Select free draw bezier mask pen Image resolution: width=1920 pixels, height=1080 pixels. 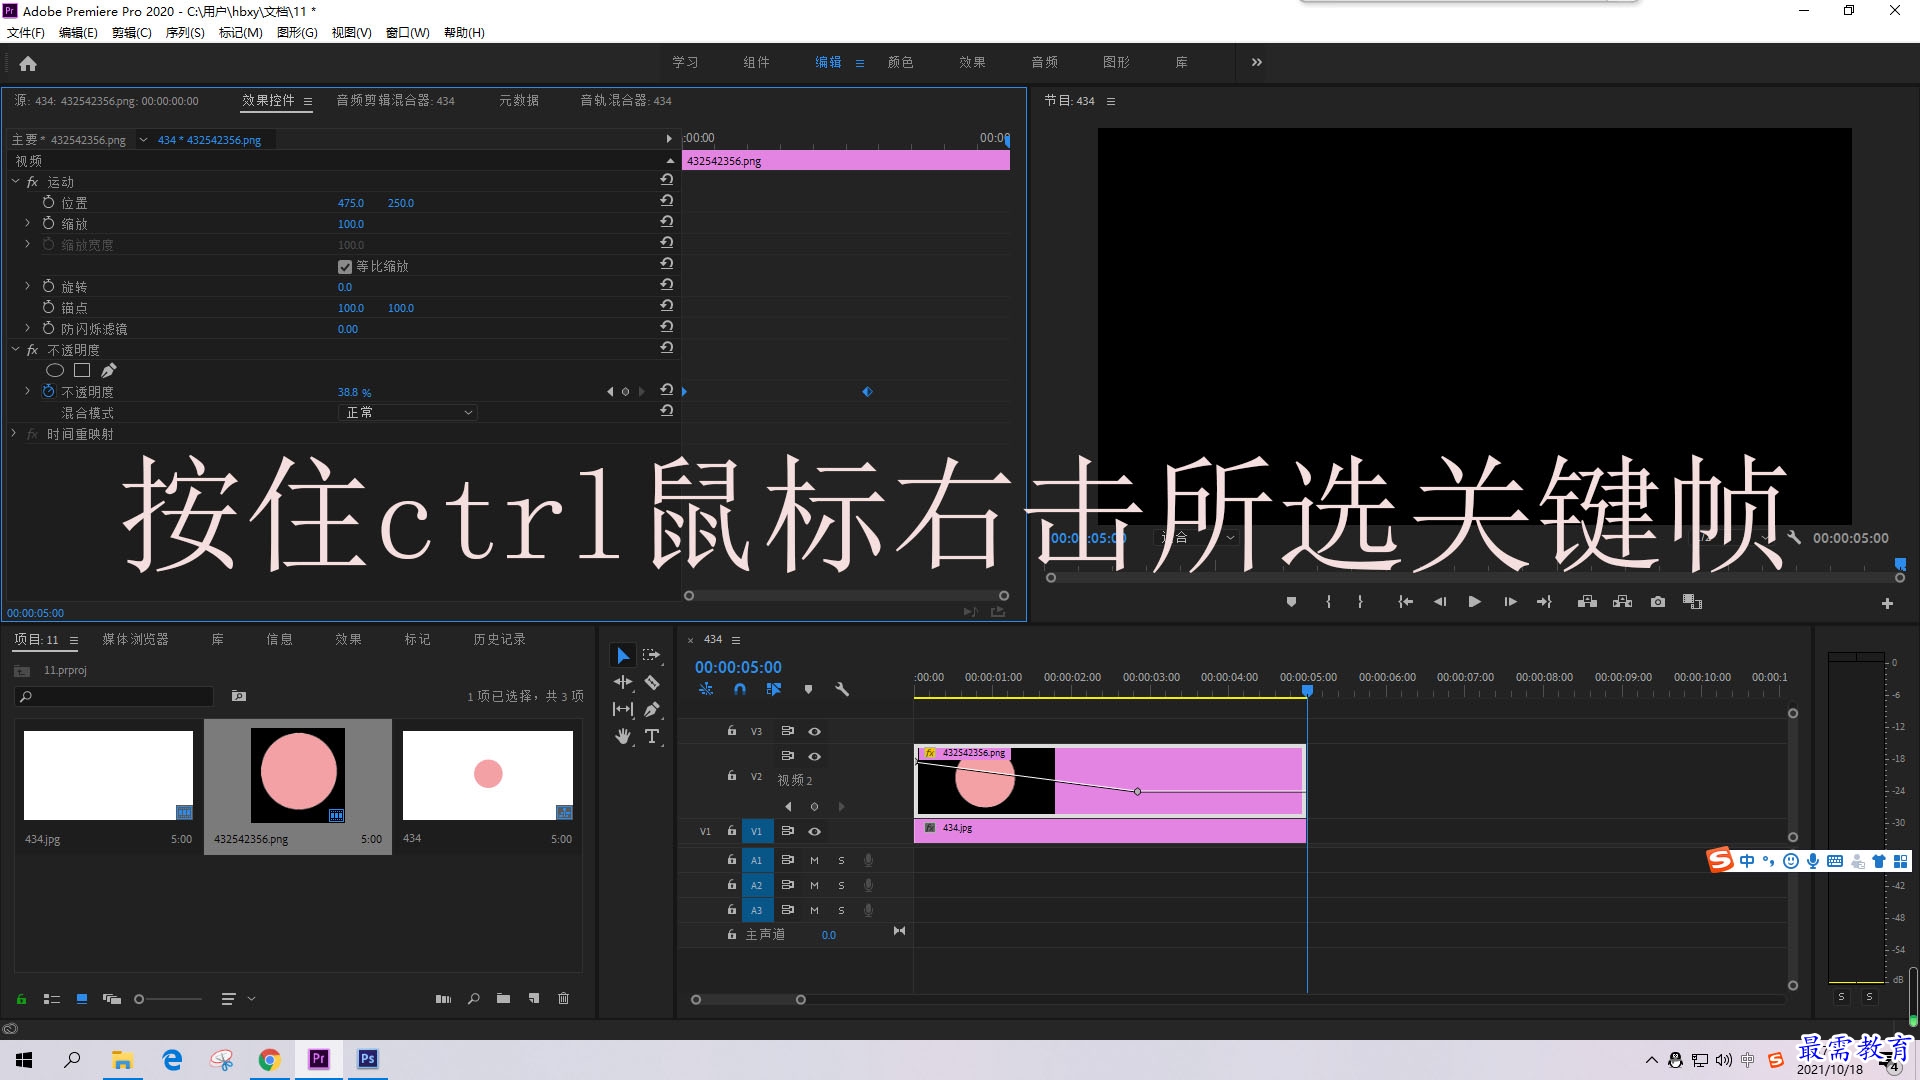108,370
